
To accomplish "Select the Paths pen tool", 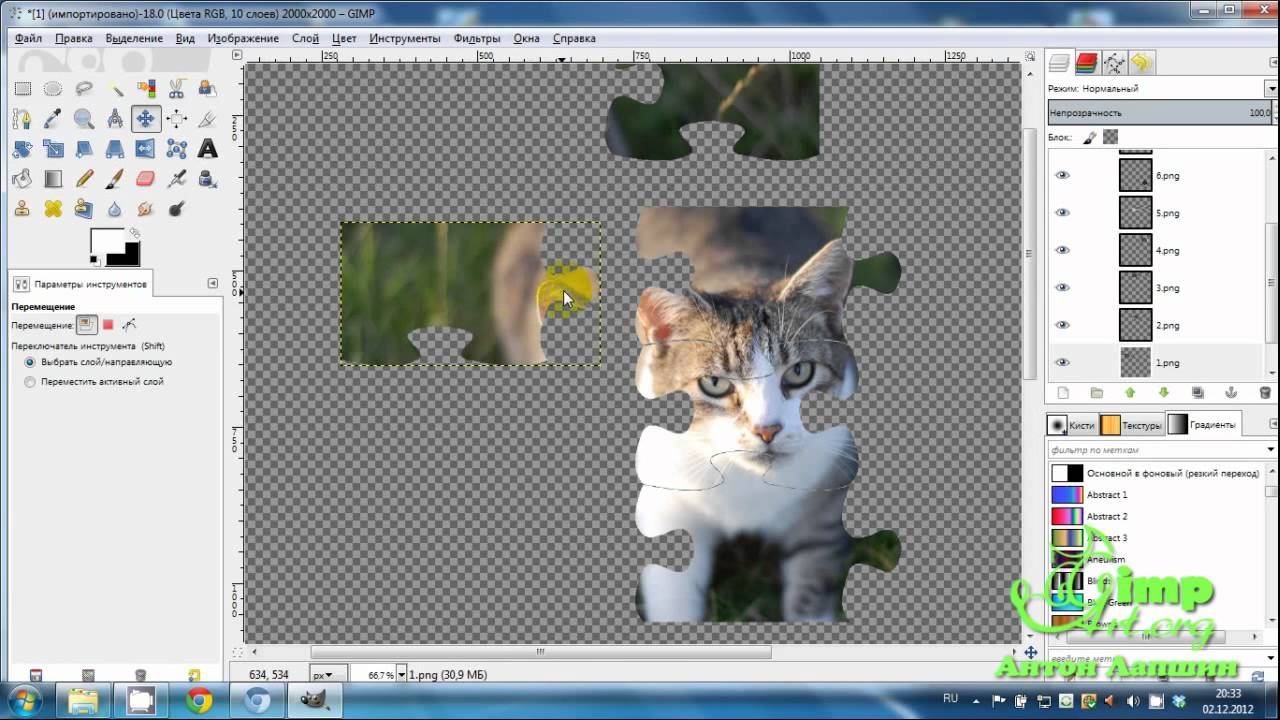I will pyautogui.click(x=22, y=119).
